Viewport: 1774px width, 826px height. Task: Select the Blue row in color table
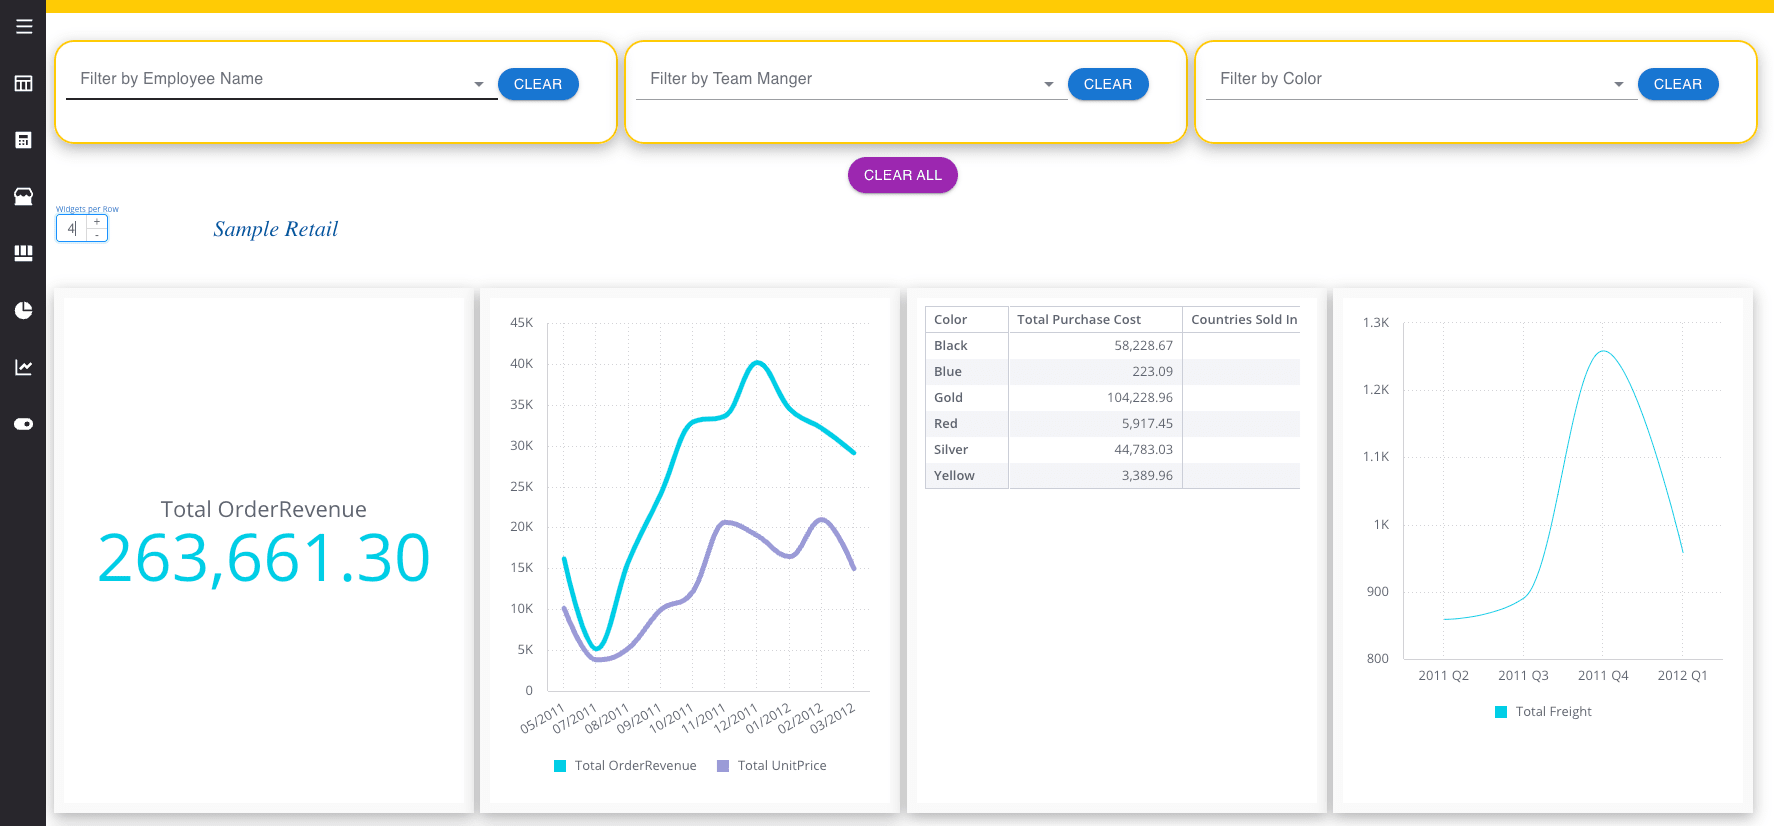[x=1113, y=371]
